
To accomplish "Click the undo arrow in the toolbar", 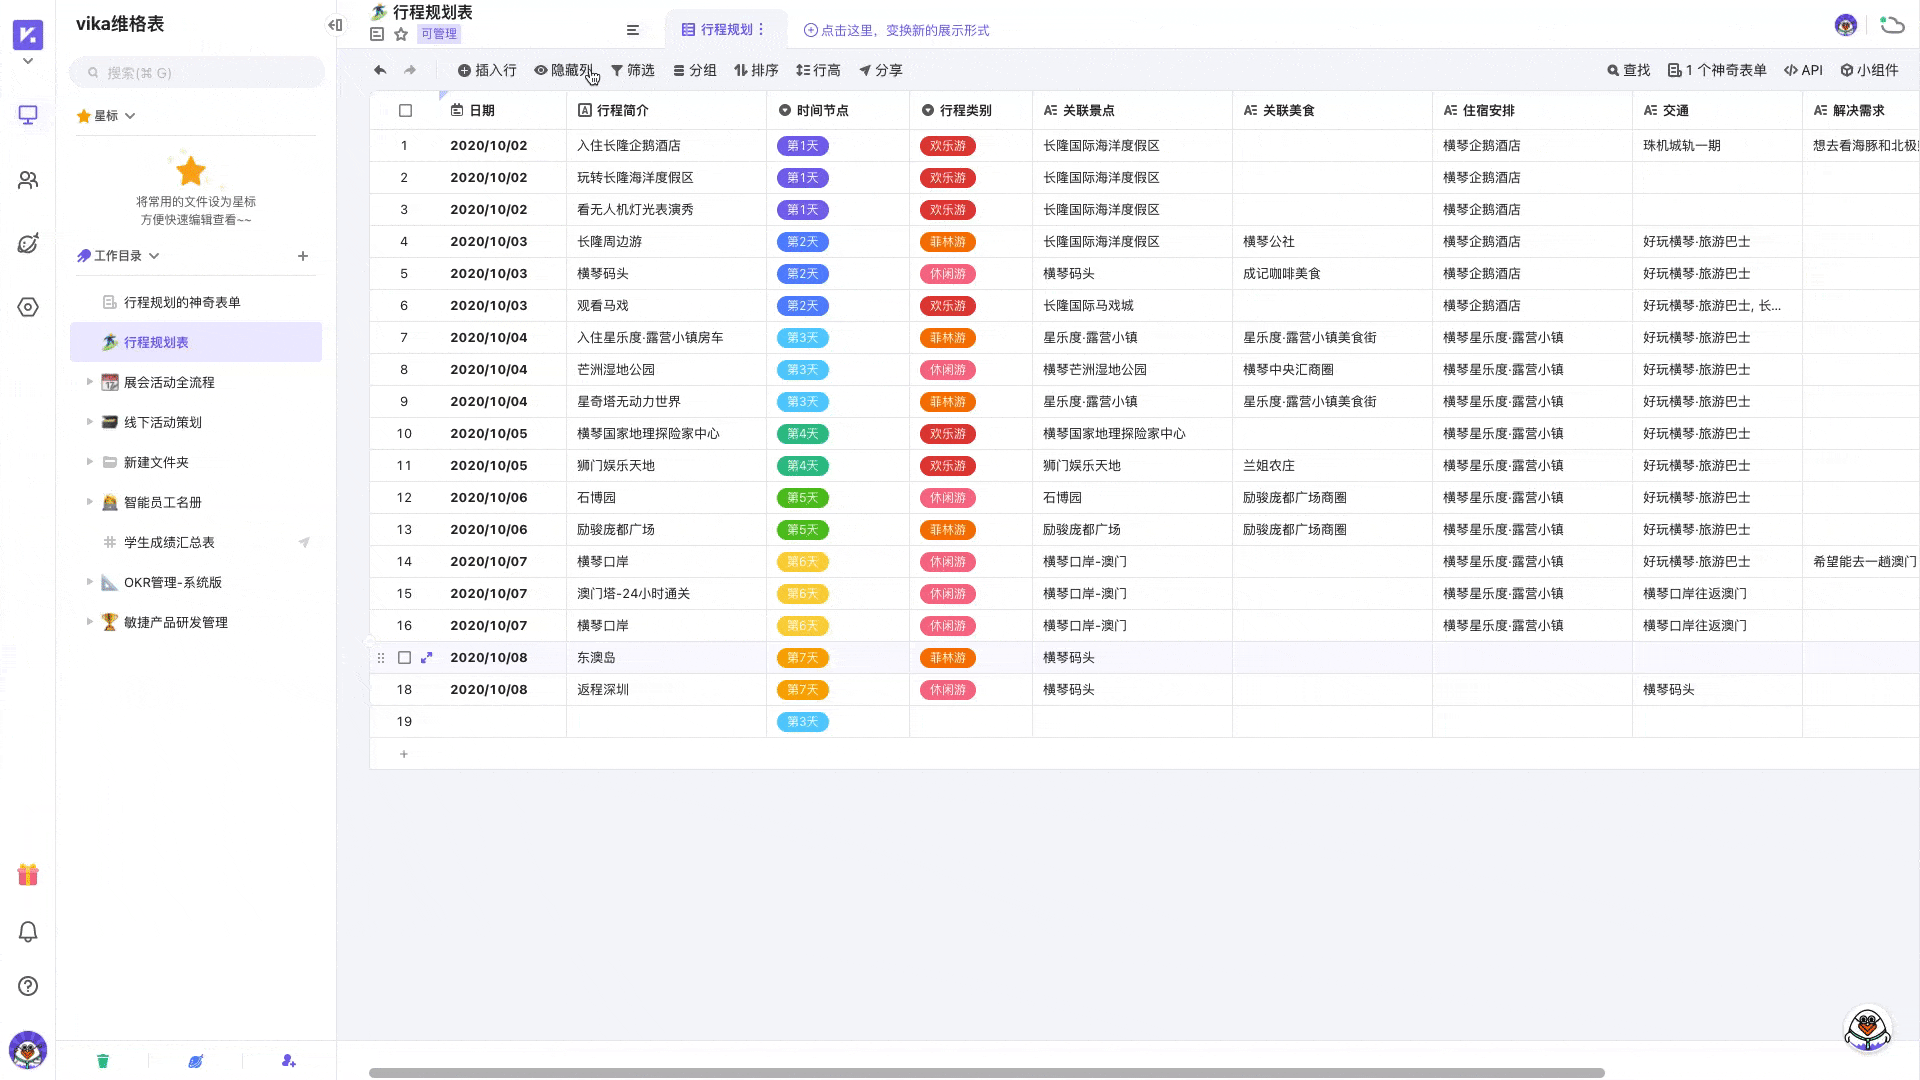I will (379, 70).
